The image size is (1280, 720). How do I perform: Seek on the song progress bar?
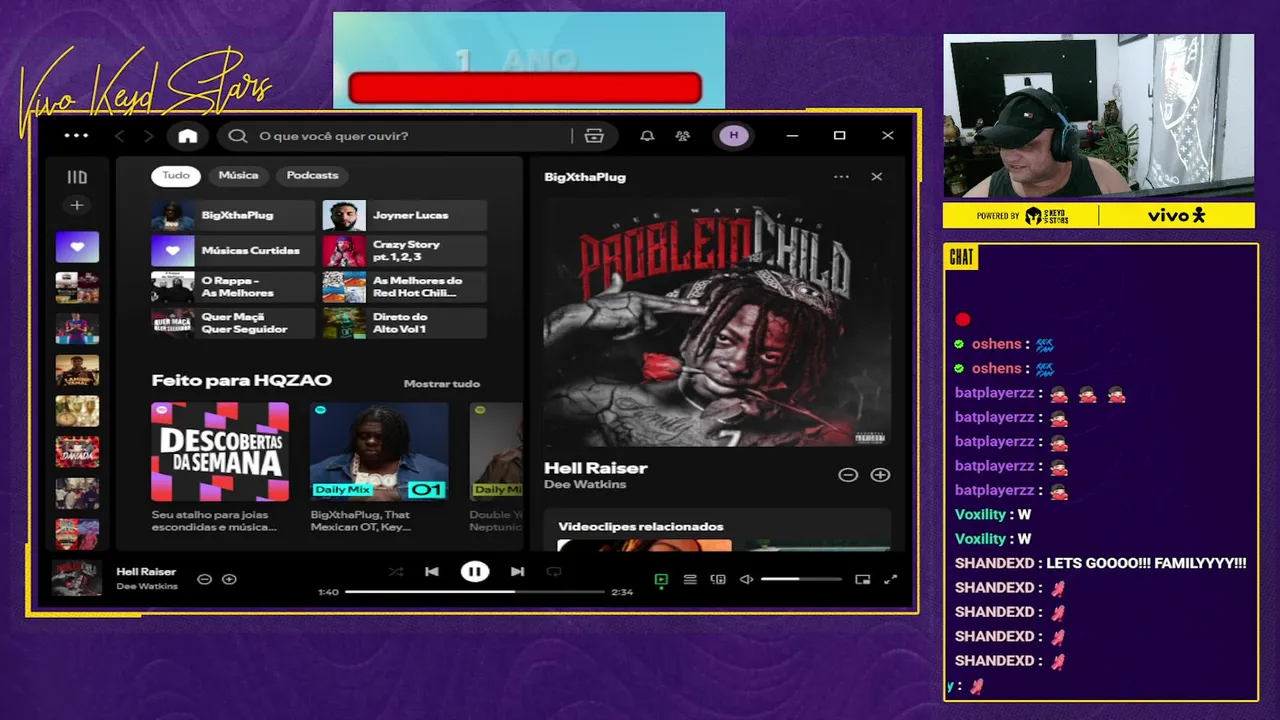click(x=475, y=592)
